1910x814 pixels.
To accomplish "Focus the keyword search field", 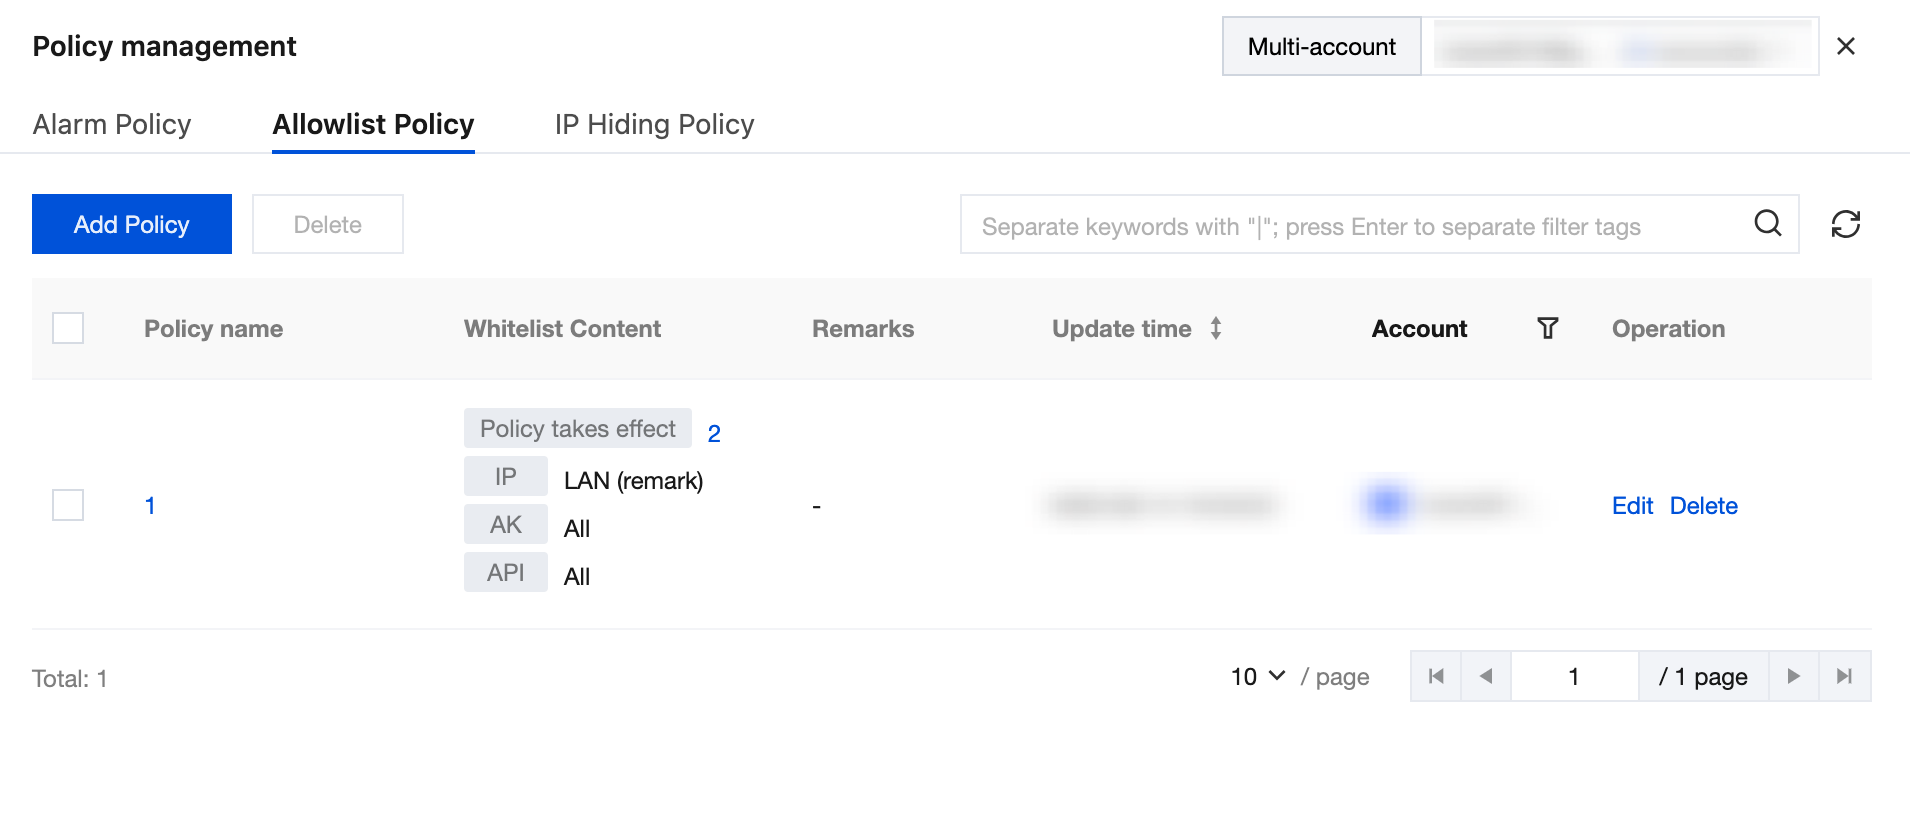I will (1350, 226).
